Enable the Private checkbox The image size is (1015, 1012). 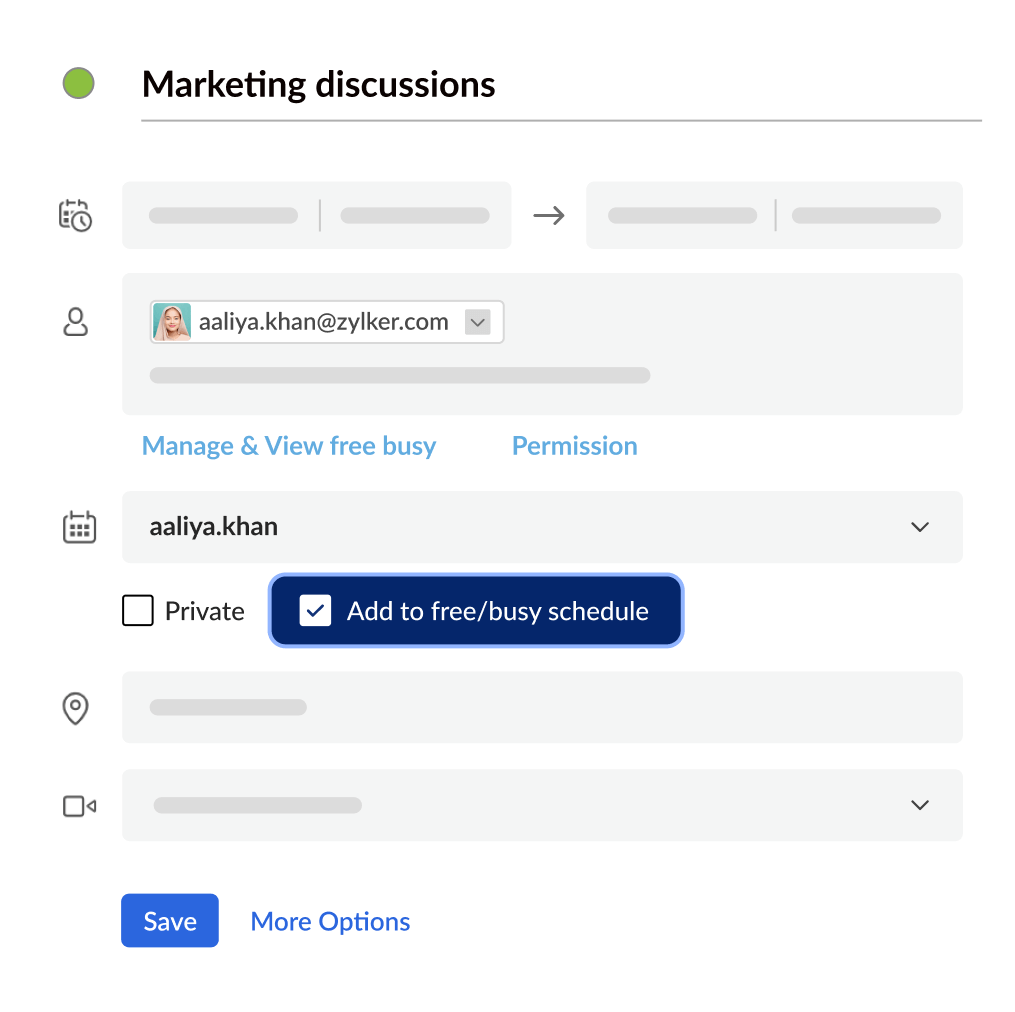click(138, 610)
